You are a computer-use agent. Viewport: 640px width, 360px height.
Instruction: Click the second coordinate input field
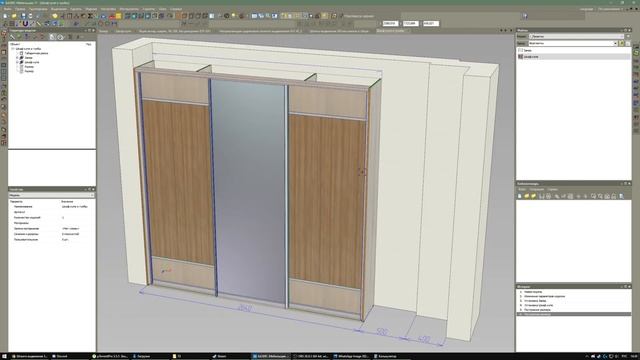pos(411,24)
